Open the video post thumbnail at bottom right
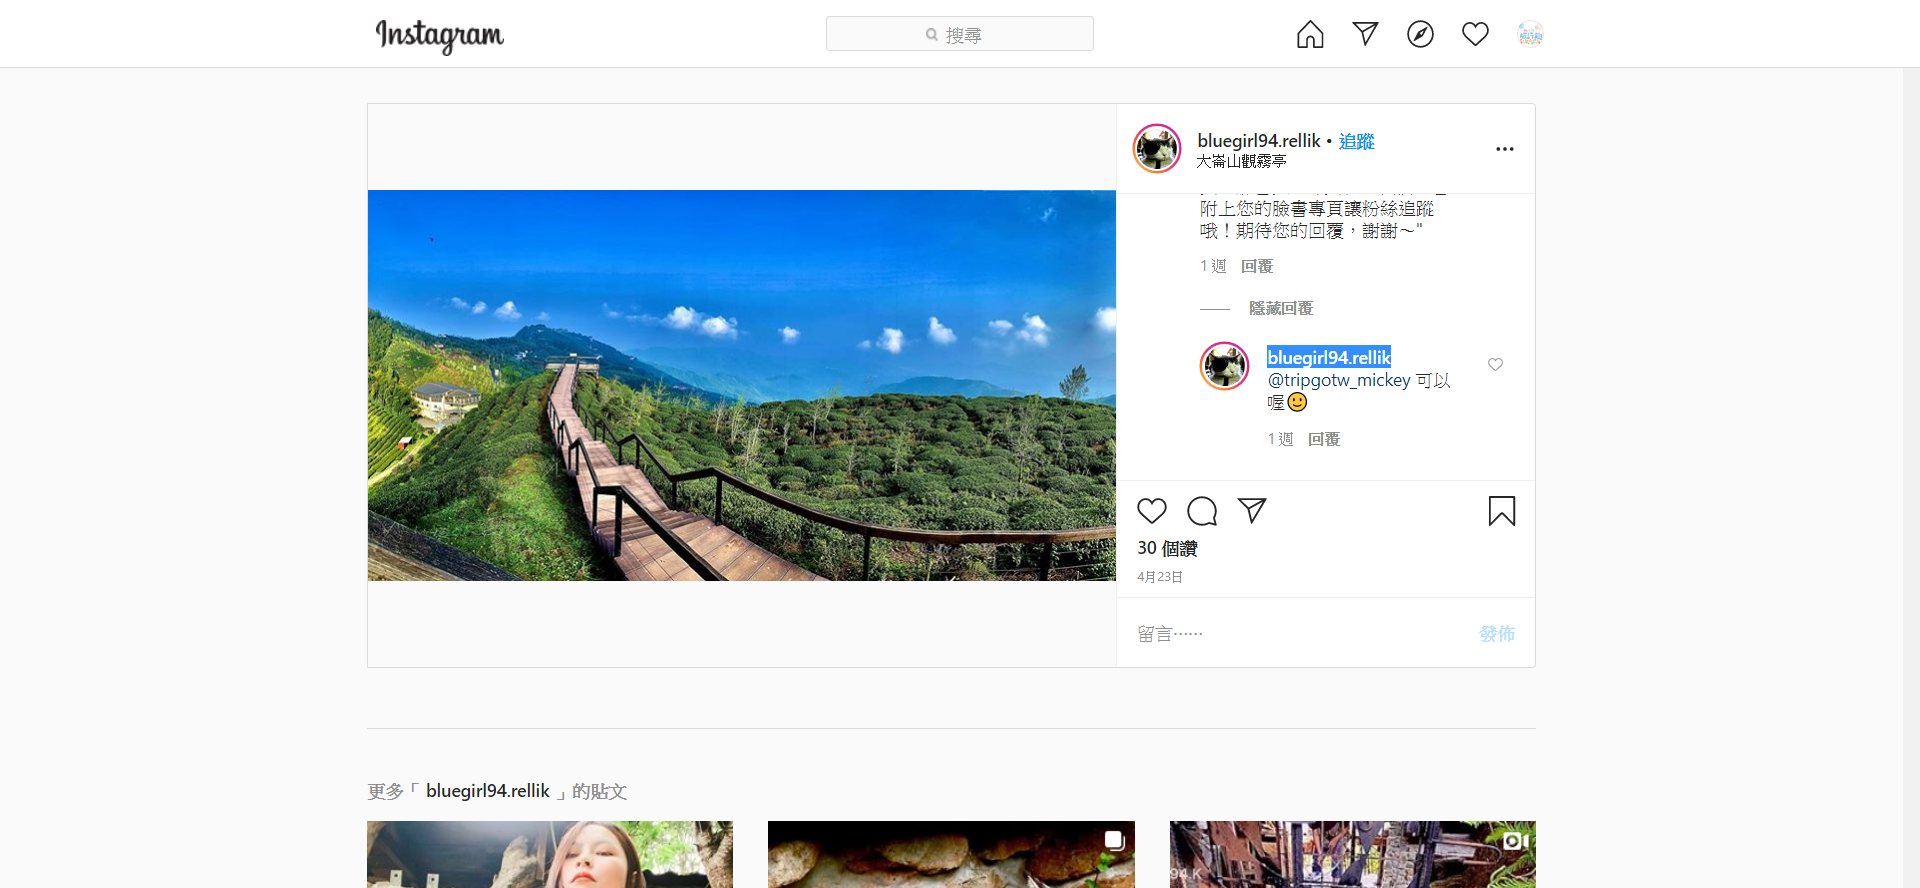Image resolution: width=1920 pixels, height=888 pixels. point(1352,854)
